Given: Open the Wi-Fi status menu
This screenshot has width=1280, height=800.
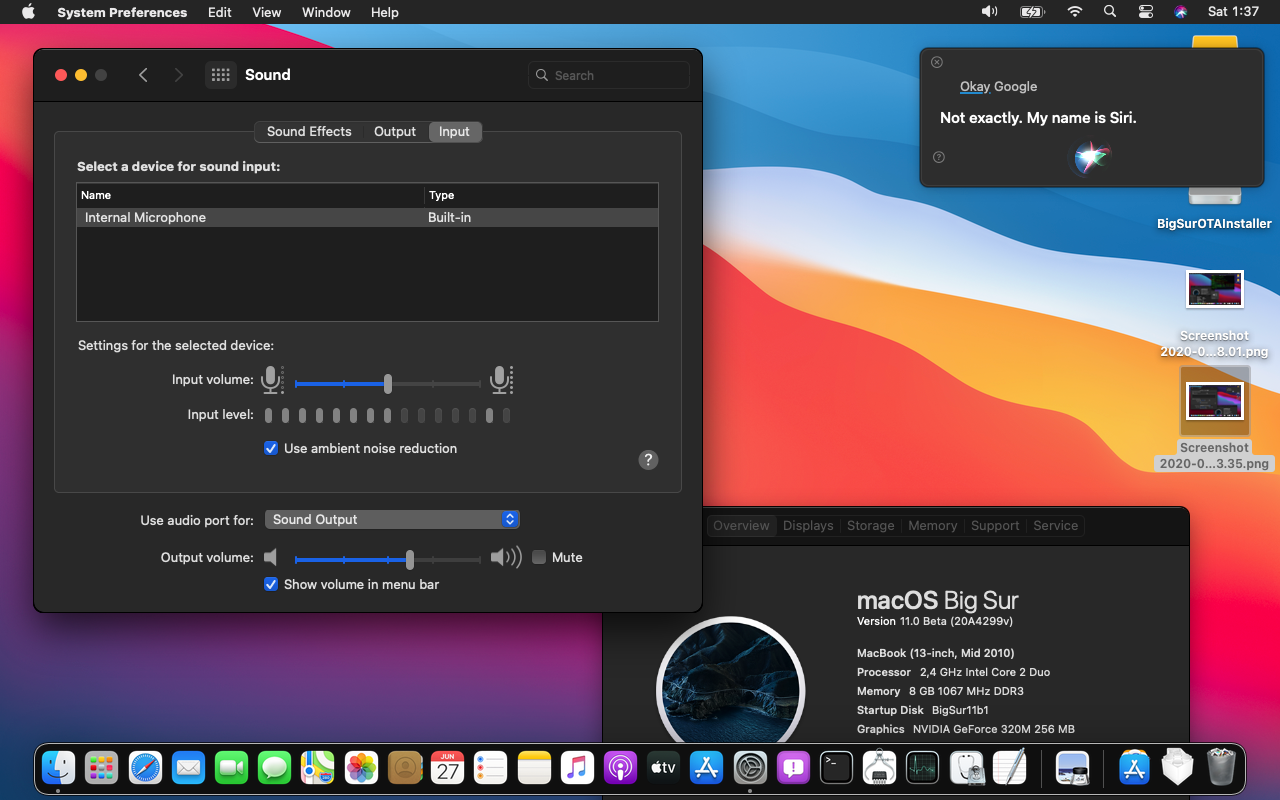Looking at the screenshot, I should [1075, 12].
